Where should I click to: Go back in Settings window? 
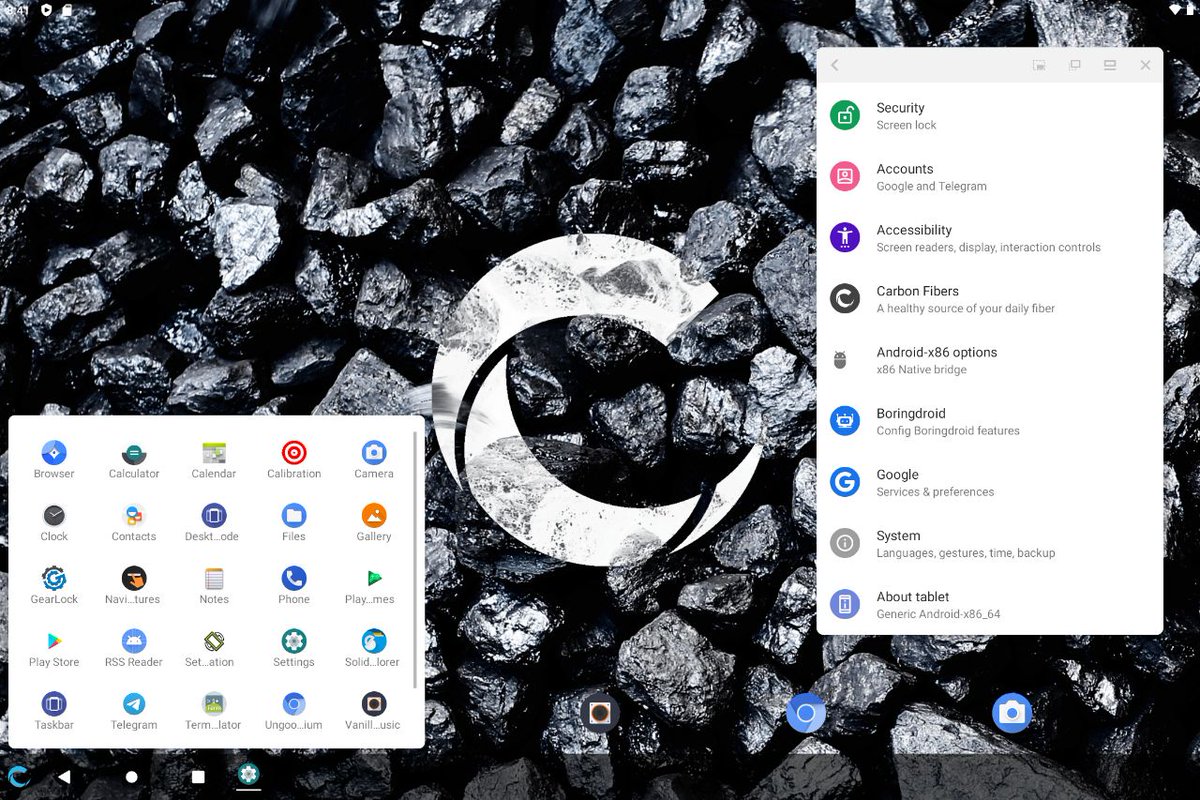[x=835, y=65]
